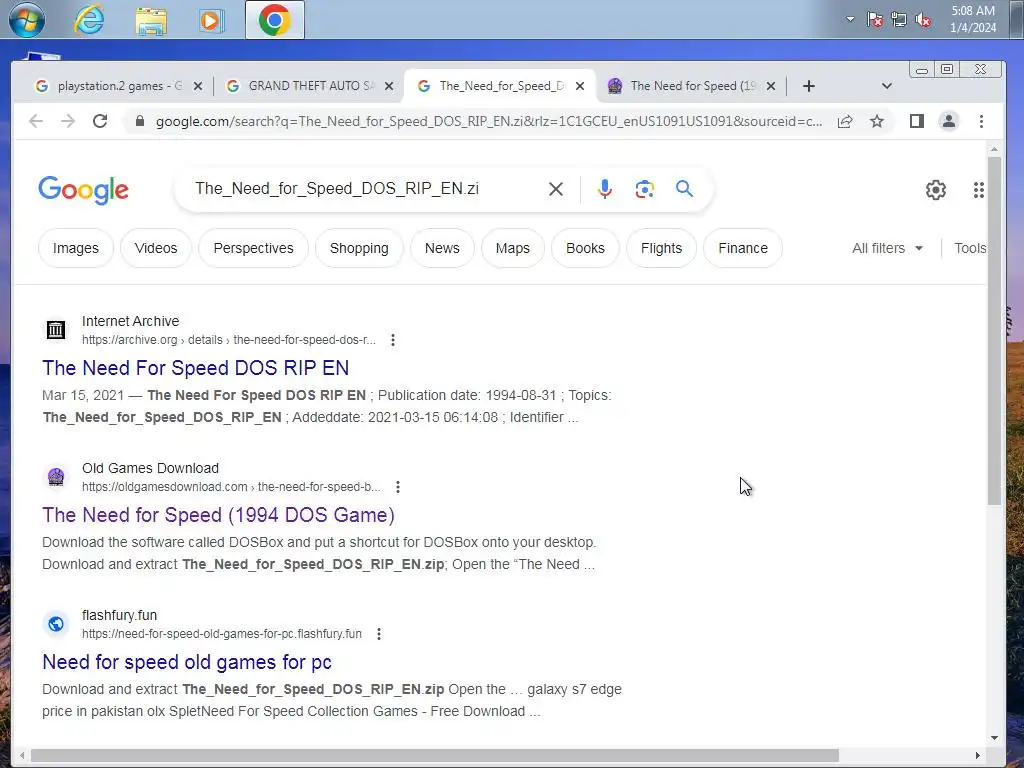1024x768 pixels.
Task: Open Windows Explorer folder icon in taskbar
Action: tap(151, 20)
